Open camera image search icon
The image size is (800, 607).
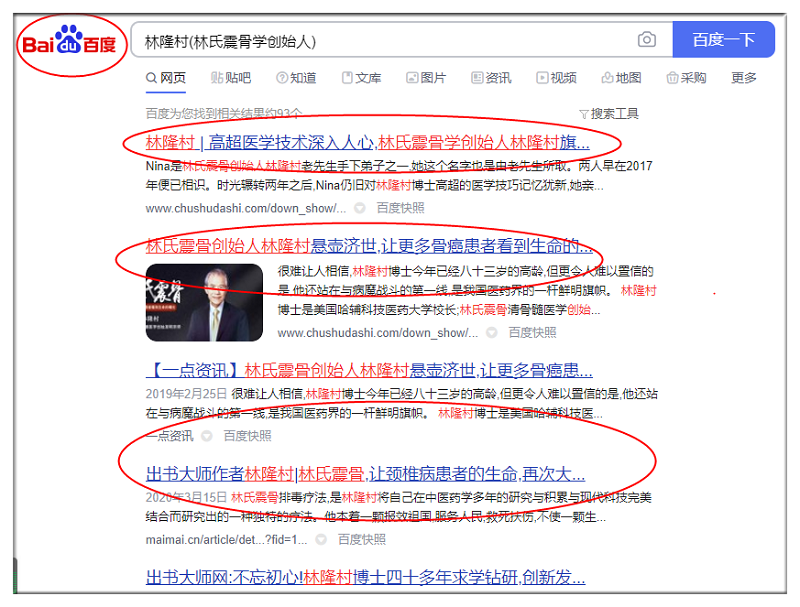pyautogui.click(x=647, y=40)
